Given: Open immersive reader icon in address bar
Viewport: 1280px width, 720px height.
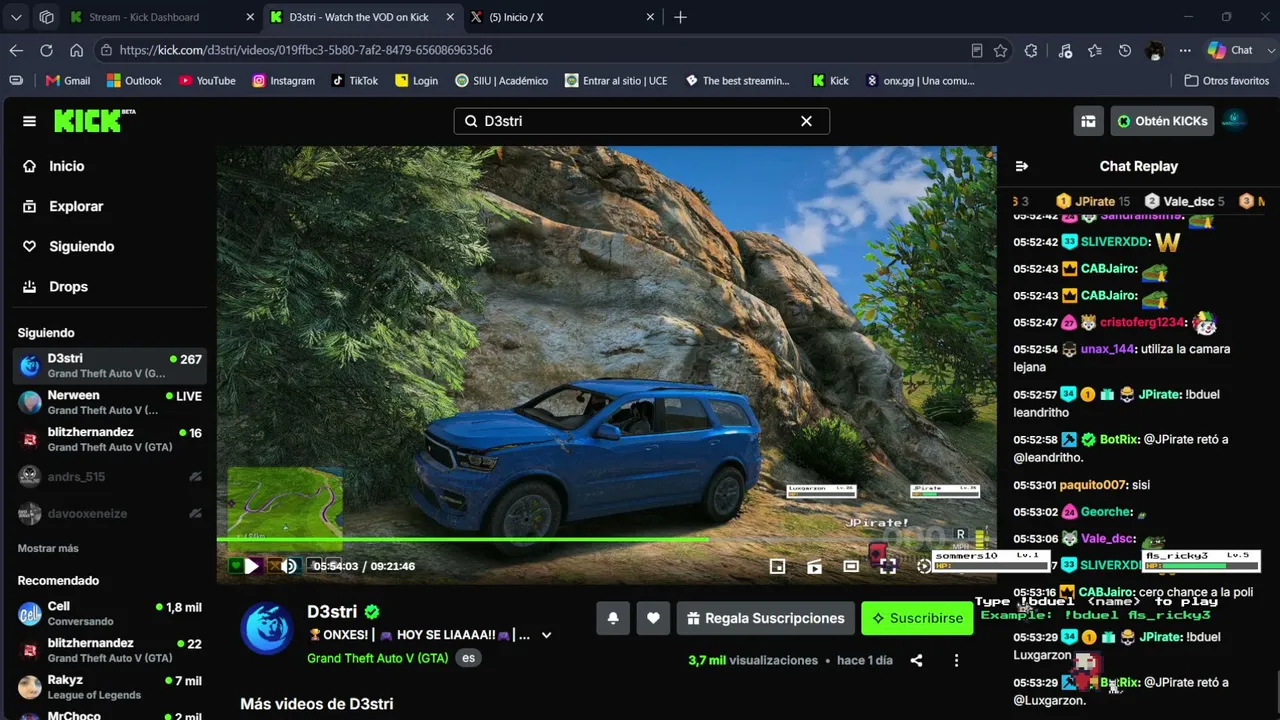Looking at the screenshot, I should point(977,50).
